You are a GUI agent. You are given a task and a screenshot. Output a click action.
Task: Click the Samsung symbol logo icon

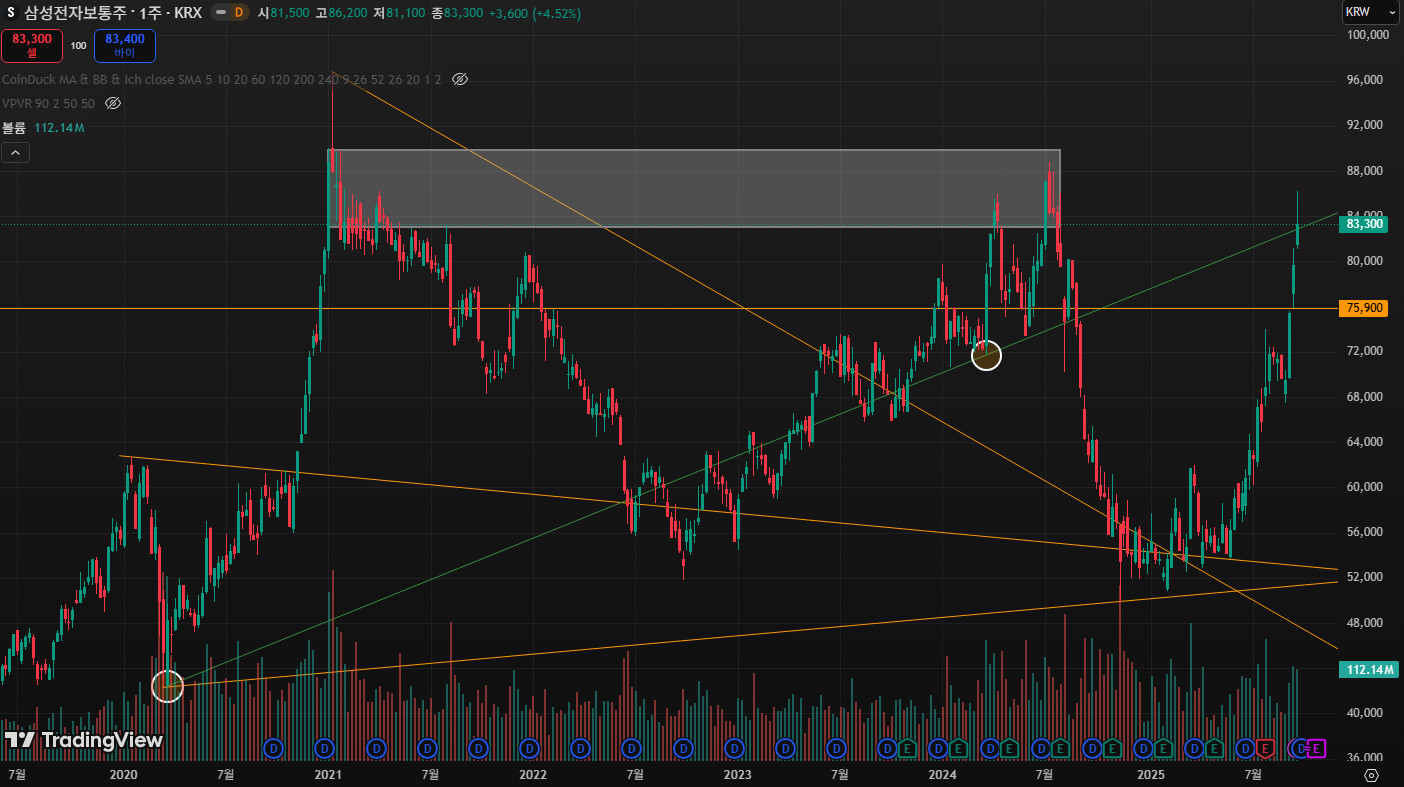11,13
